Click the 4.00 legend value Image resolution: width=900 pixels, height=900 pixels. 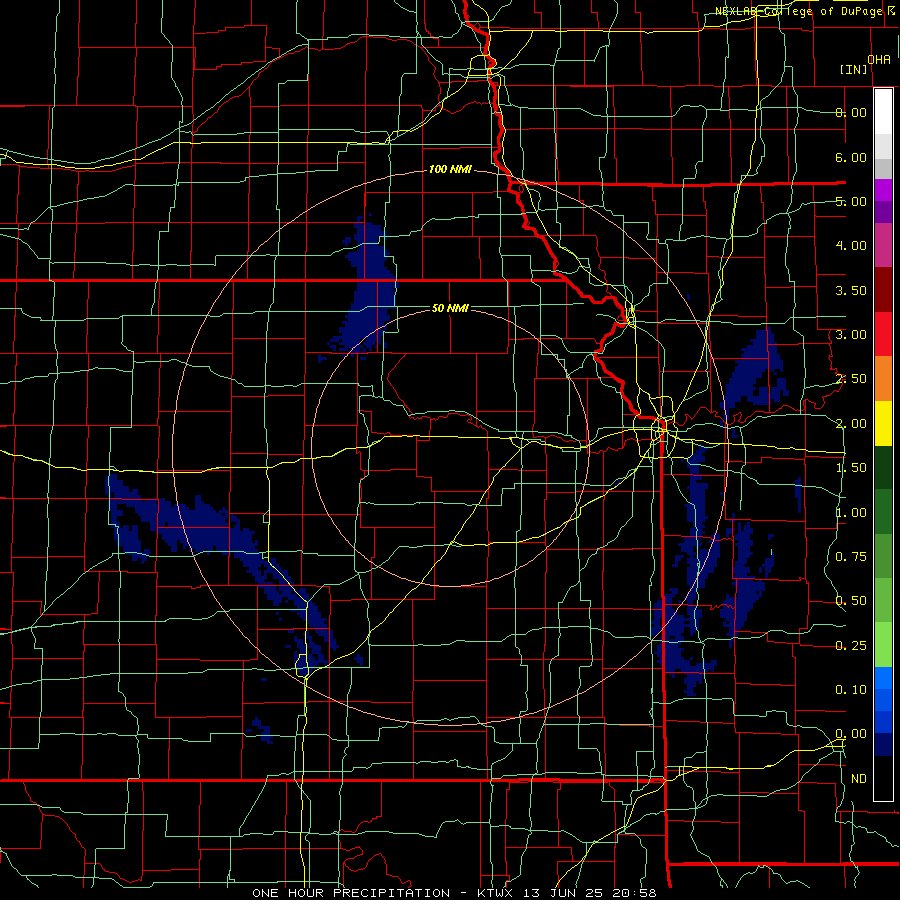pyautogui.click(x=851, y=246)
